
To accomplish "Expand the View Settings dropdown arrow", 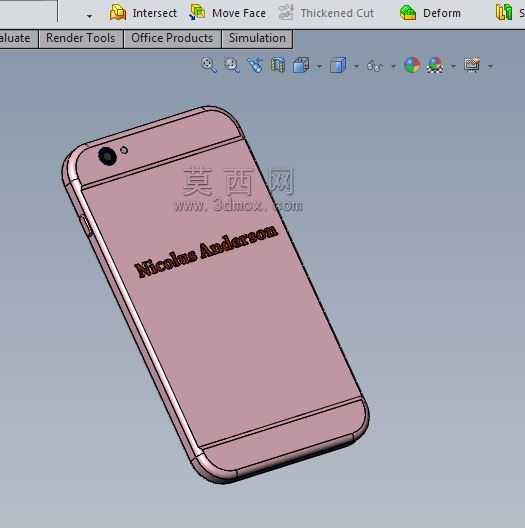I will tap(490, 66).
